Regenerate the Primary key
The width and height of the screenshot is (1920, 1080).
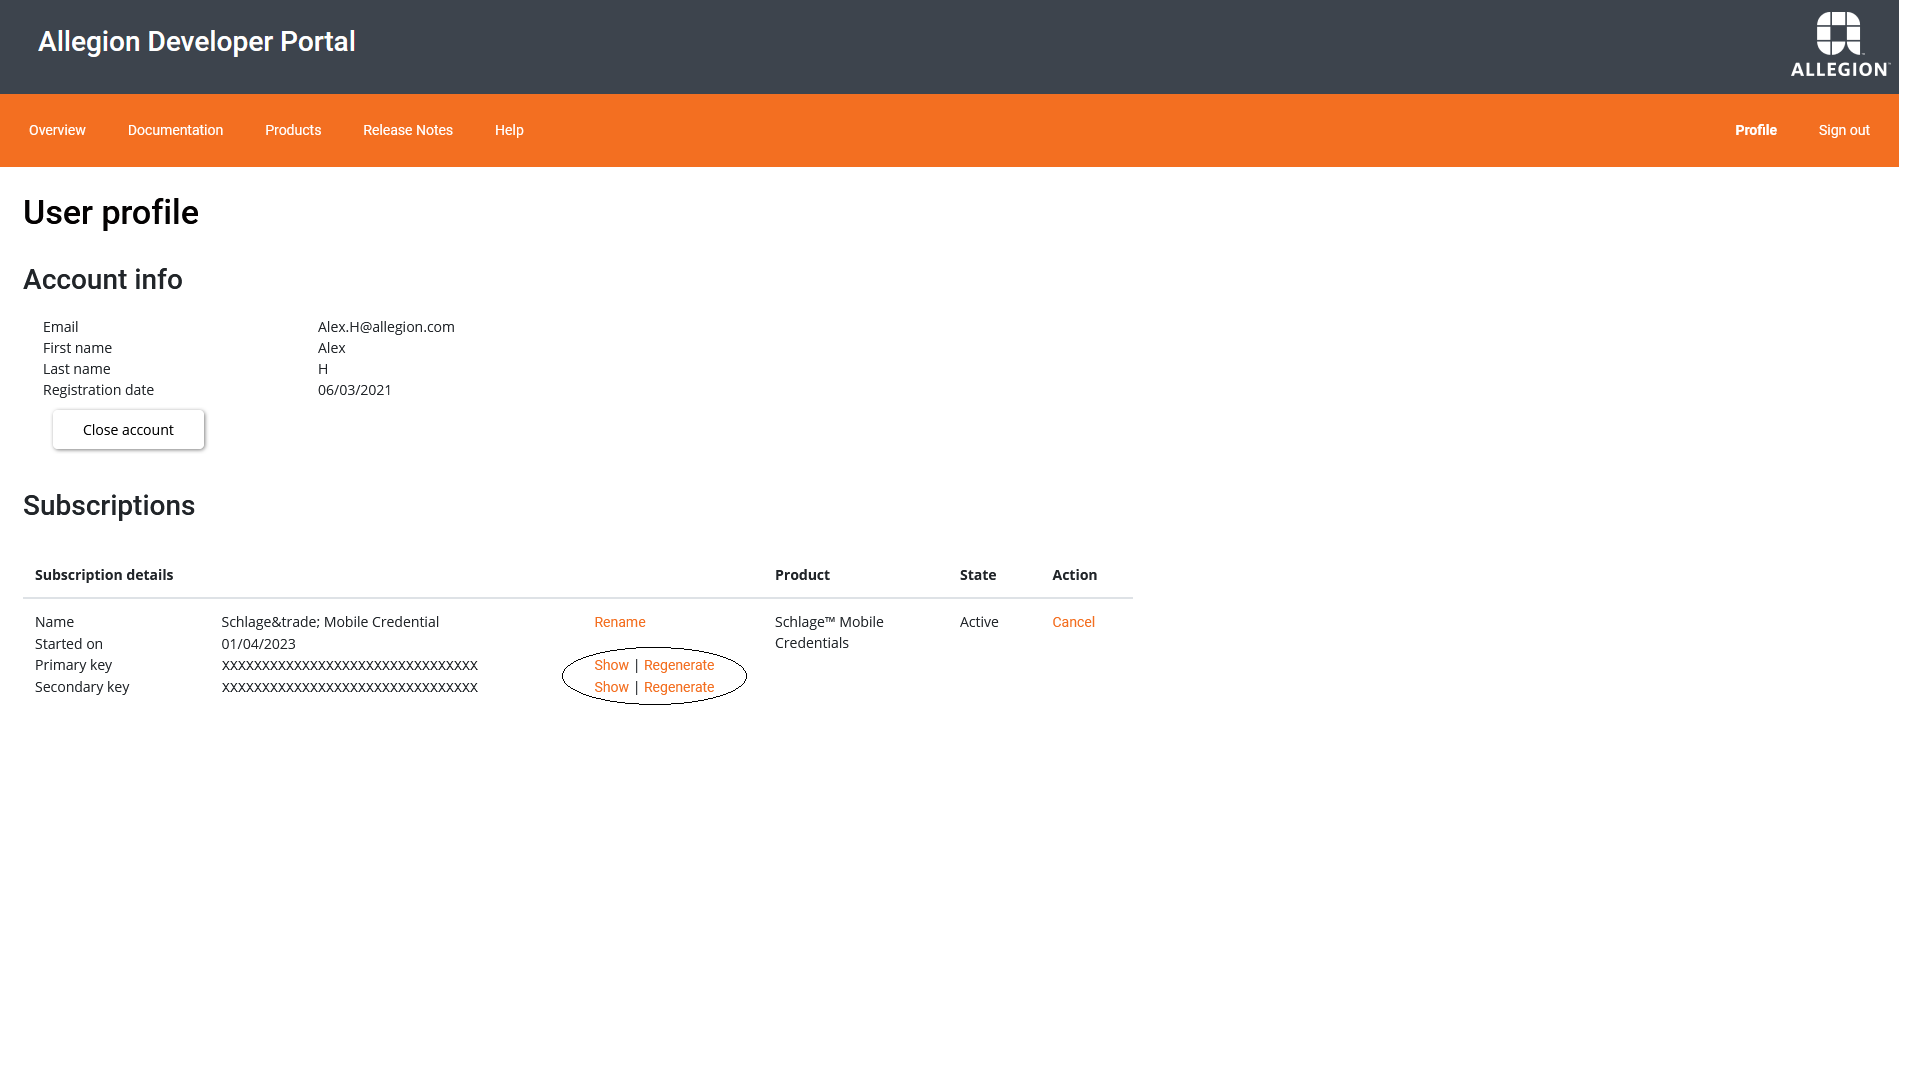(679, 665)
